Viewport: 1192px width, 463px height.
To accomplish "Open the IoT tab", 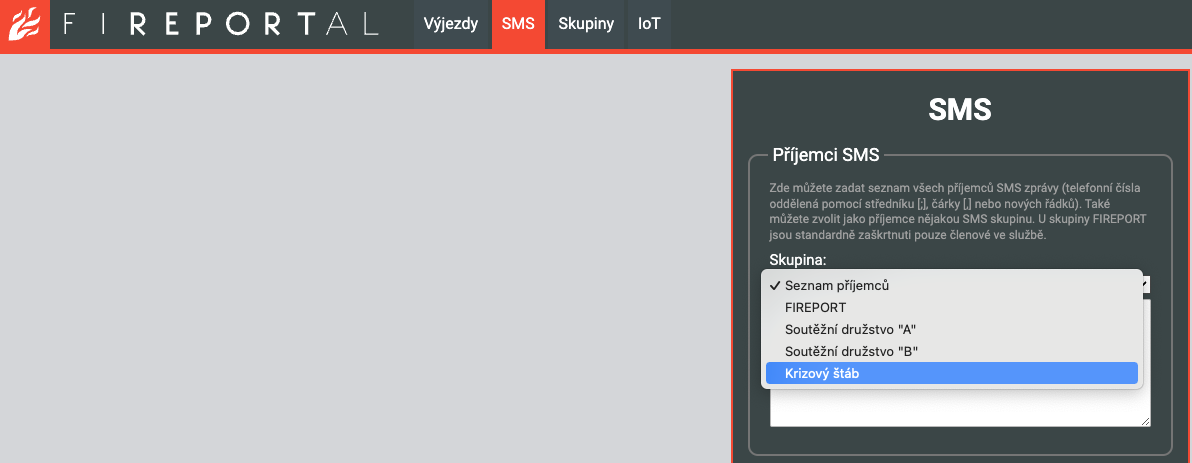I will point(649,24).
